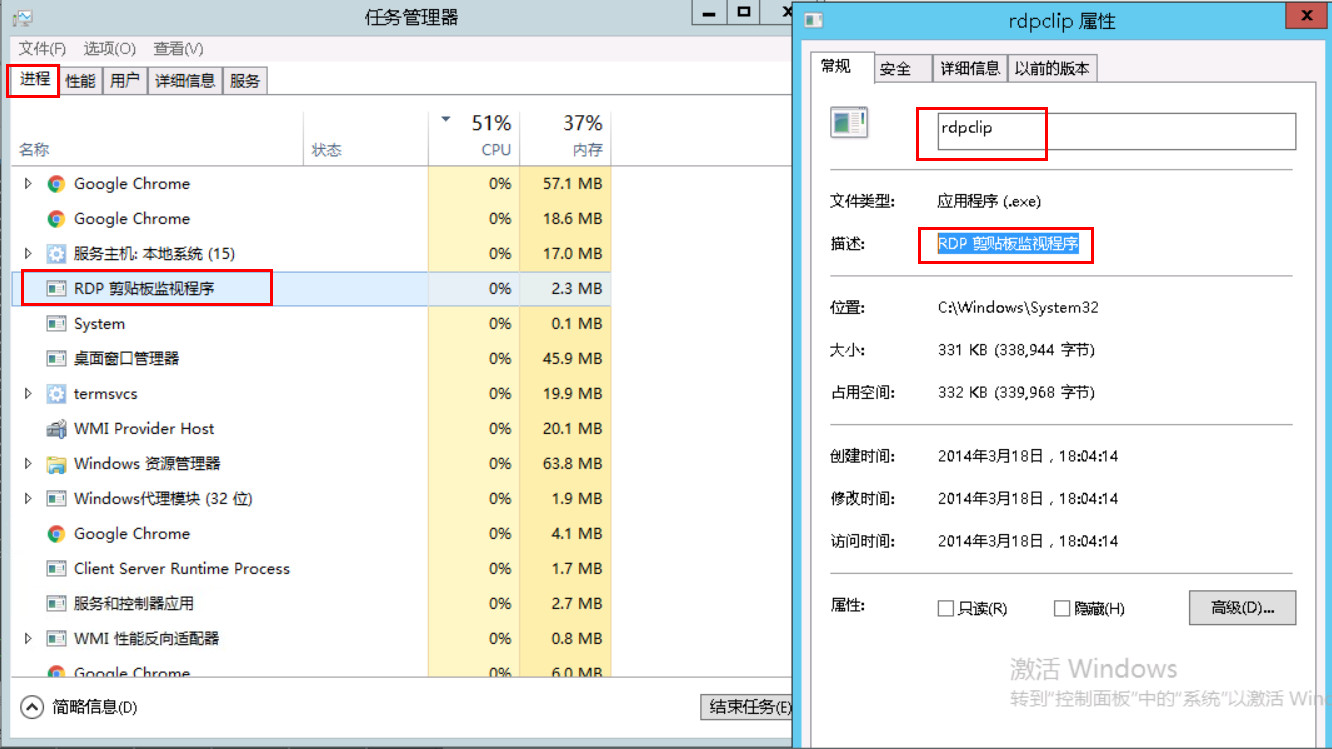Click the 服务和控制器应用 process icon
This screenshot has height=749, width=1332.
56,604
